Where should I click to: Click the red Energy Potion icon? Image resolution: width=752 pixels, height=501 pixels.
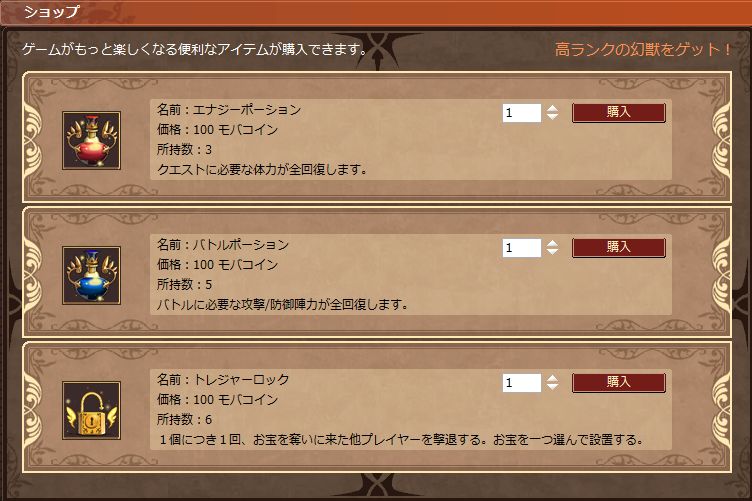point(92,140)
